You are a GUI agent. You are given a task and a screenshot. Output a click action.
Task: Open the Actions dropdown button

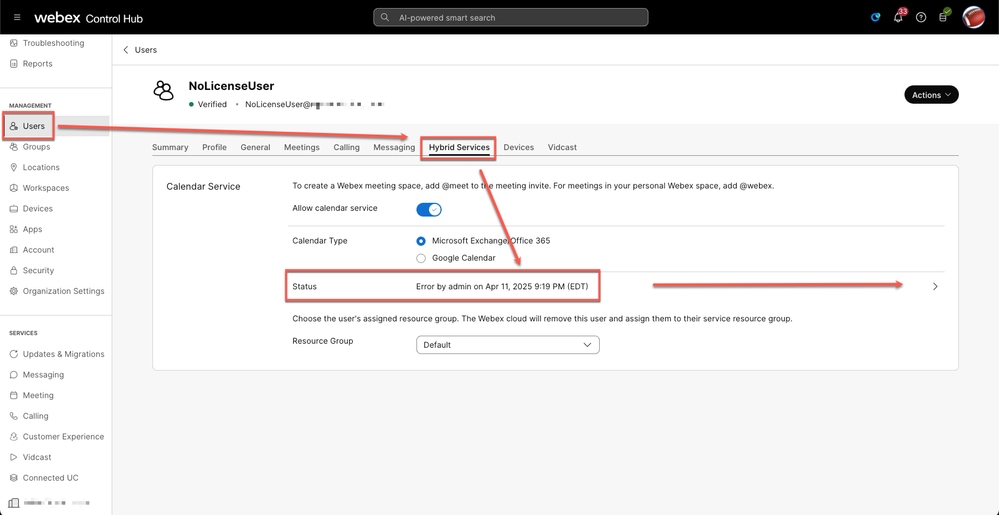[931, 95]
